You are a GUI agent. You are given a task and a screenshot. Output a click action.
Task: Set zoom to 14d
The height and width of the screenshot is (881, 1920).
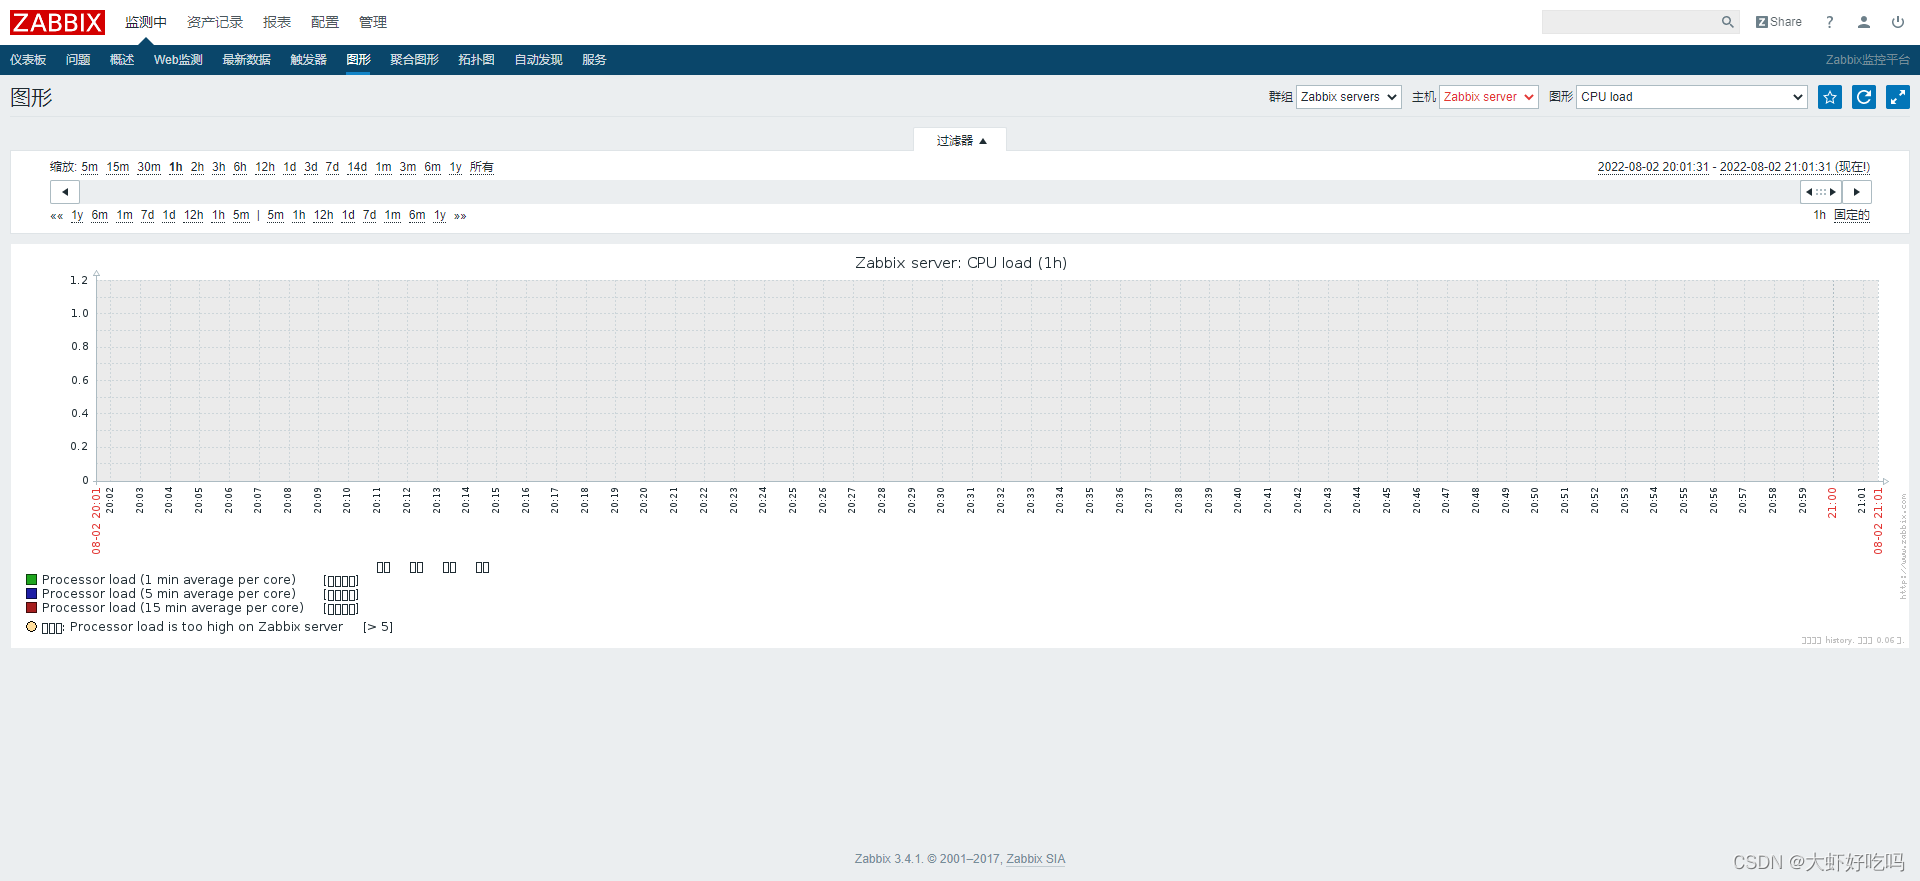[x=357, y=167]
